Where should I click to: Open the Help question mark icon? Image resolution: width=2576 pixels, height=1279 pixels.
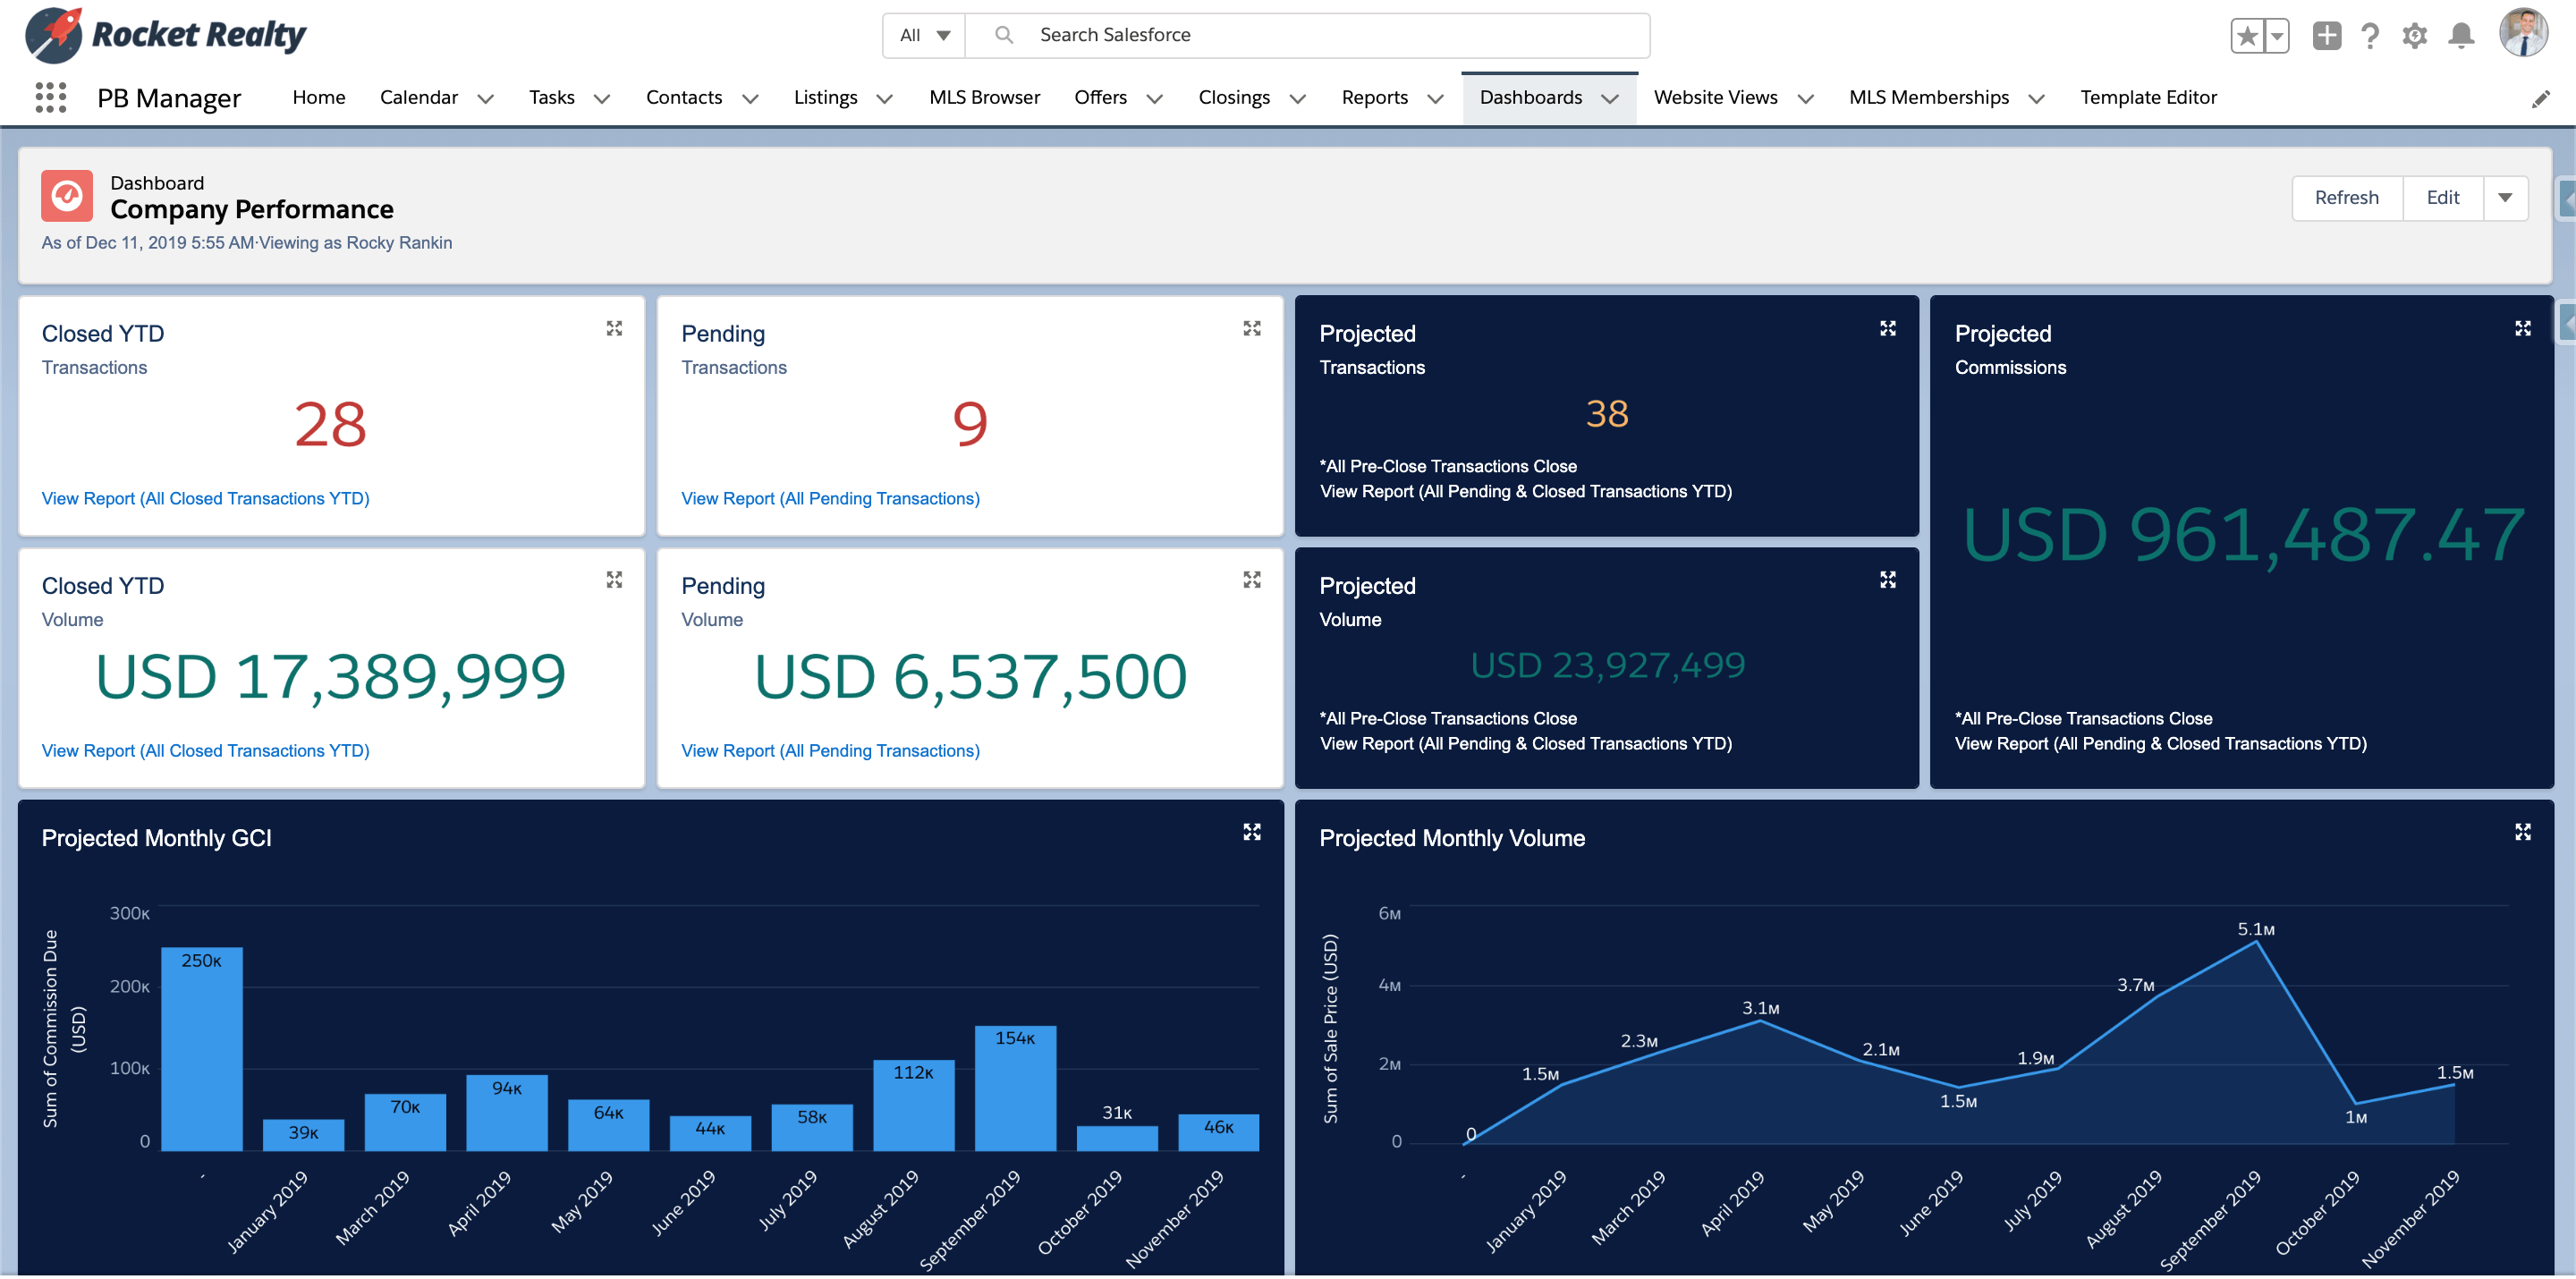[x=2369, y=35]
